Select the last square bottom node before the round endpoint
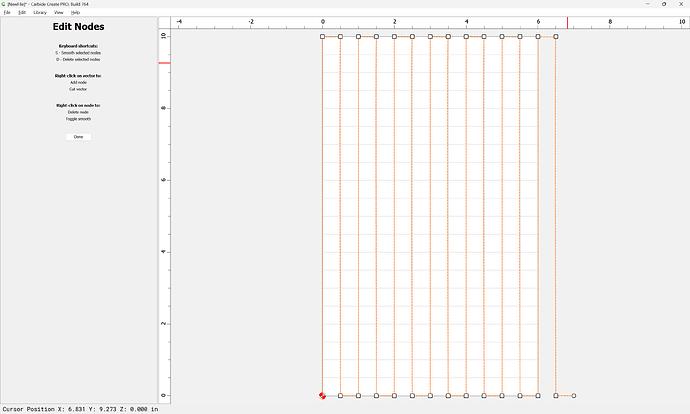The width and height of the screenshot is (690, 414). pos(556,396)
